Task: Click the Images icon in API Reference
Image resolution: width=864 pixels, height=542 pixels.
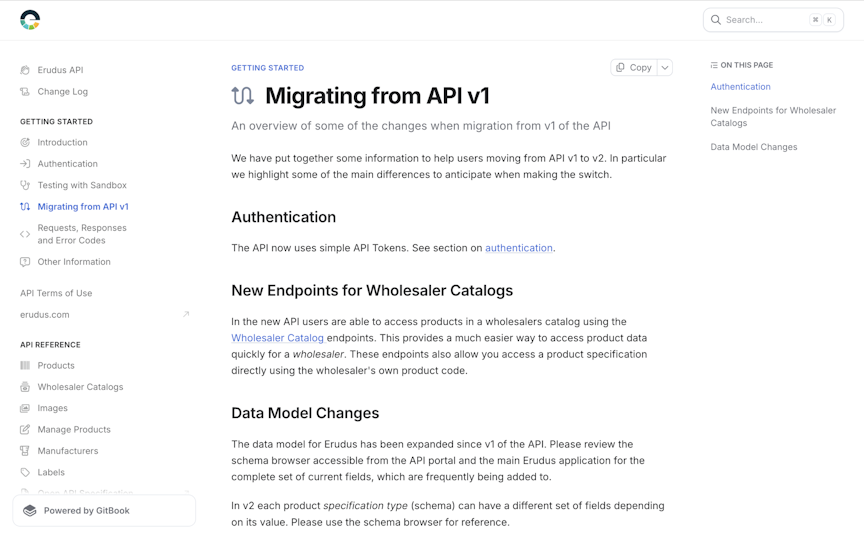Action: (25, 408)
